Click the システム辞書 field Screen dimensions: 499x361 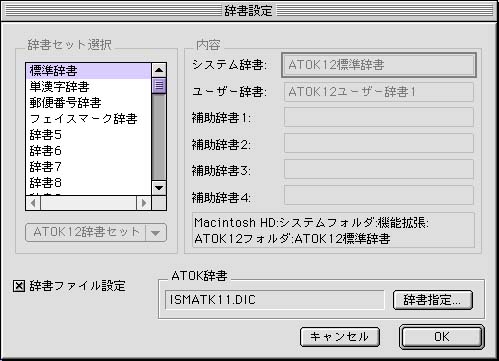379,65
